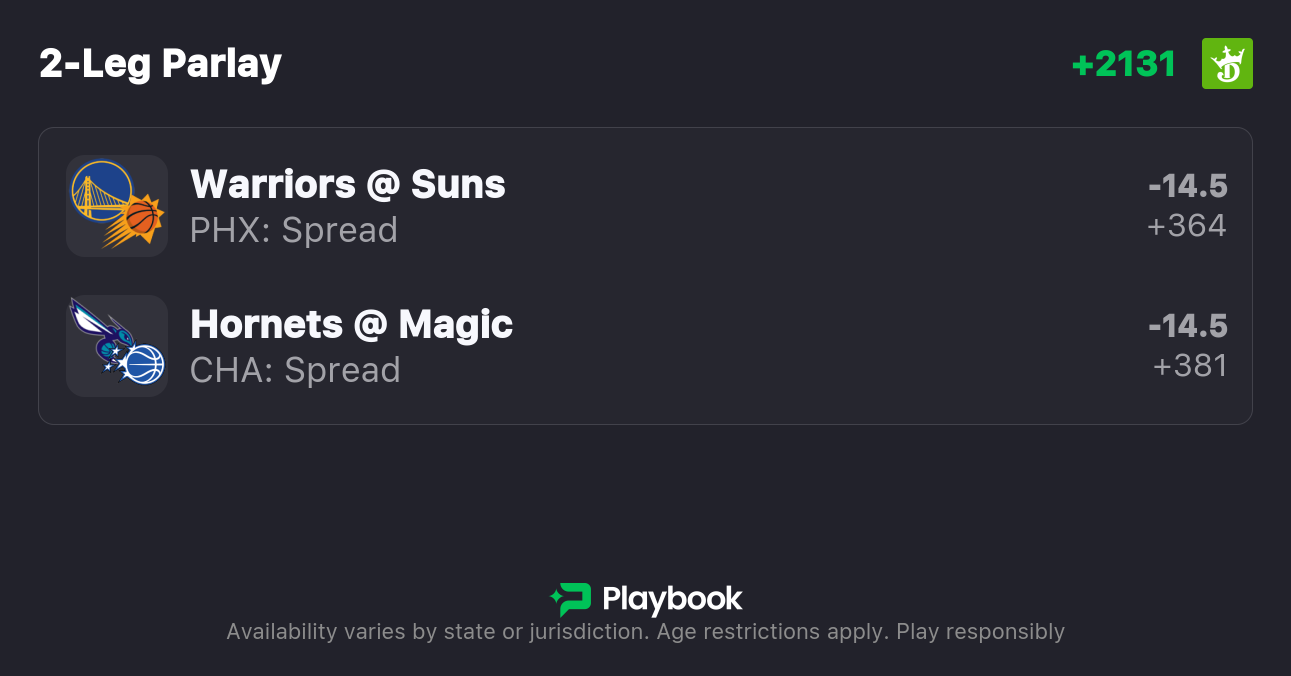This screenshot has width=1291, height=676.
Task: Click the DraftKings sportsbook logo
Action: coord(1227,64)
